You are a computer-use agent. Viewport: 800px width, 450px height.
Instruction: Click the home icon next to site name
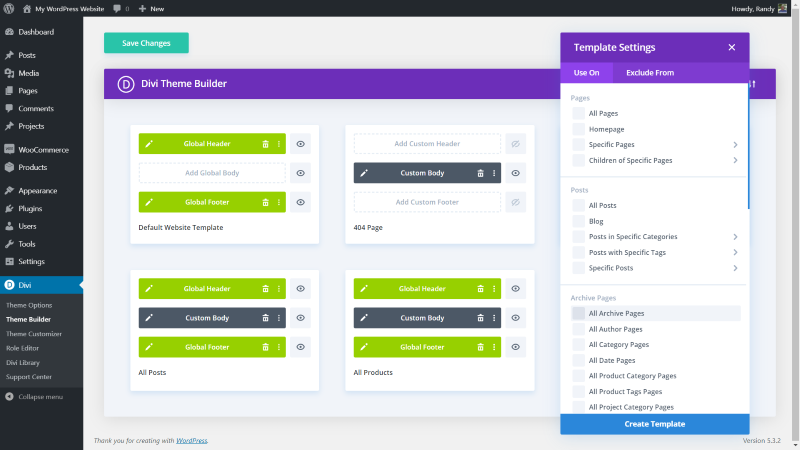(x=27, y=9)
